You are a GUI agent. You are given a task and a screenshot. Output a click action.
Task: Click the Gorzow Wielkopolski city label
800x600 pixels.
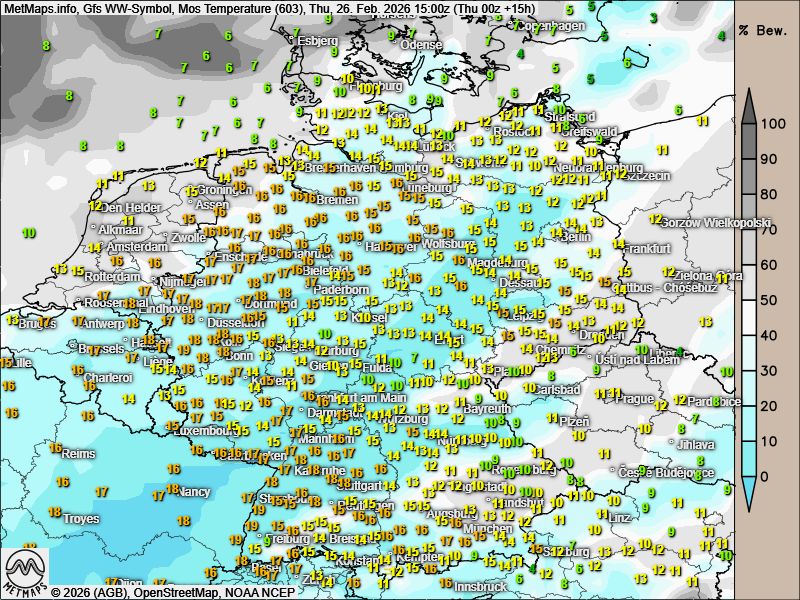(x=716, y=222)
